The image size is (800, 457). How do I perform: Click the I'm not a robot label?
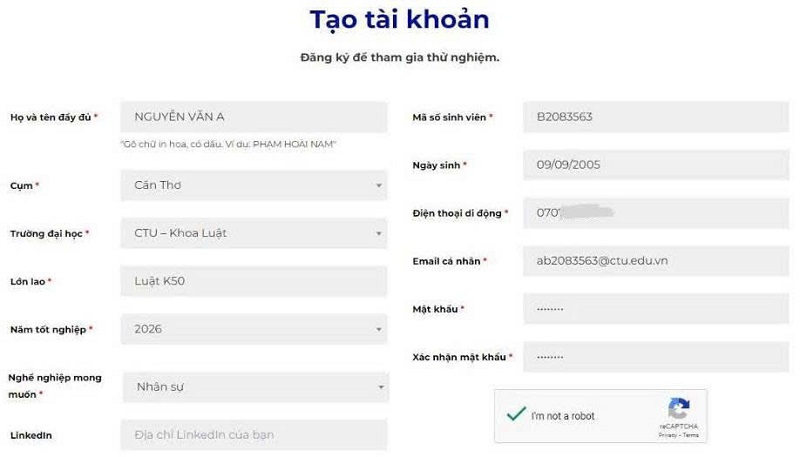pyautogui.click(x=563, y=416)
